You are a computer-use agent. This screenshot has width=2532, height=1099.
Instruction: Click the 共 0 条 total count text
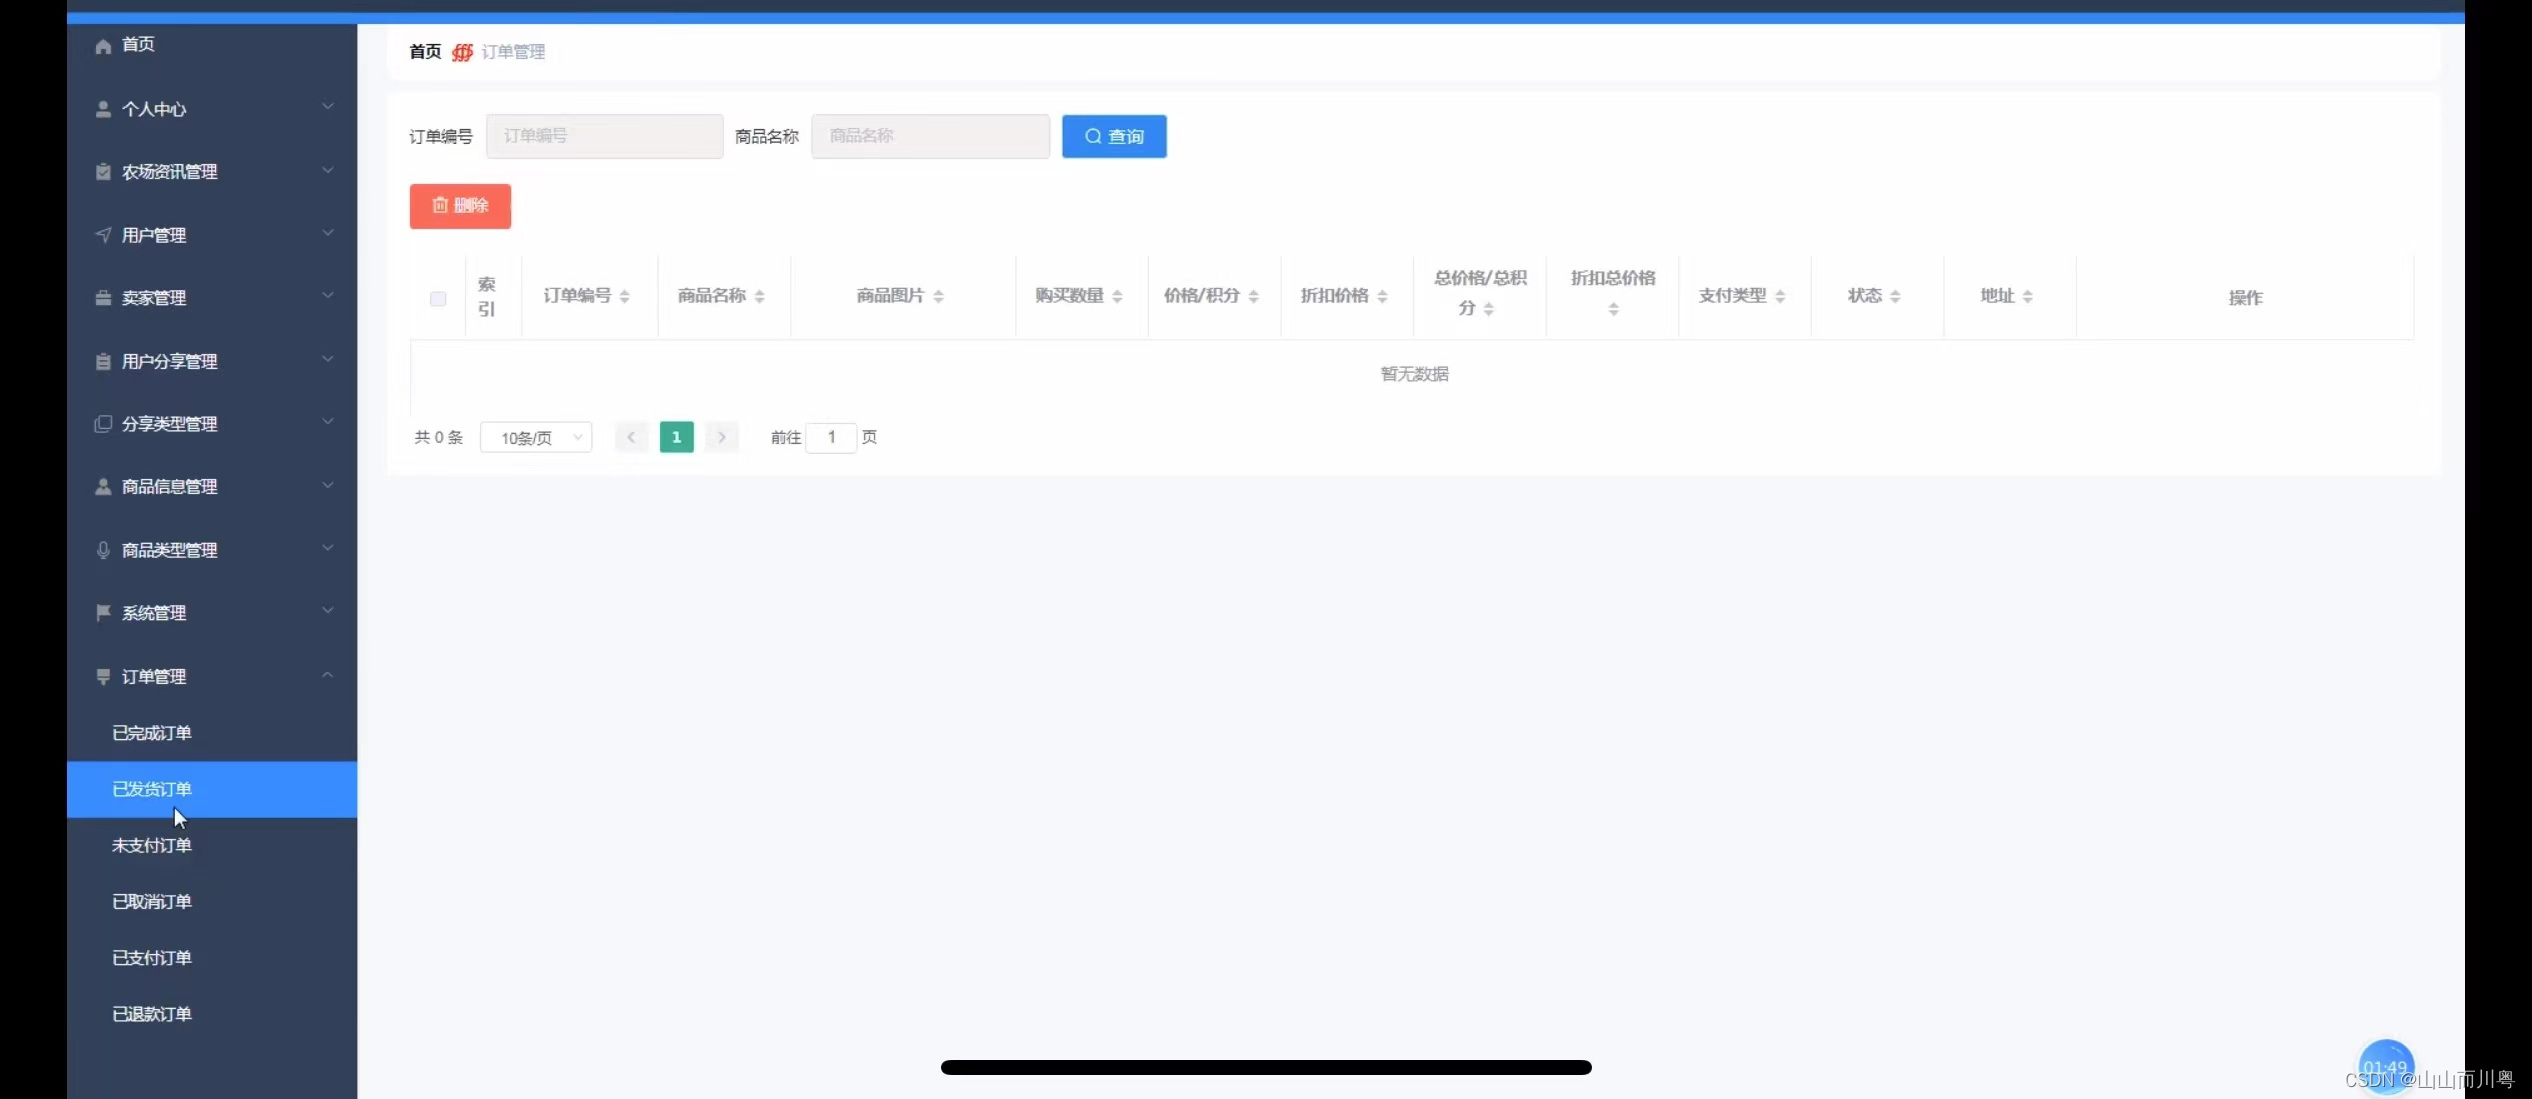pos(439,438)
